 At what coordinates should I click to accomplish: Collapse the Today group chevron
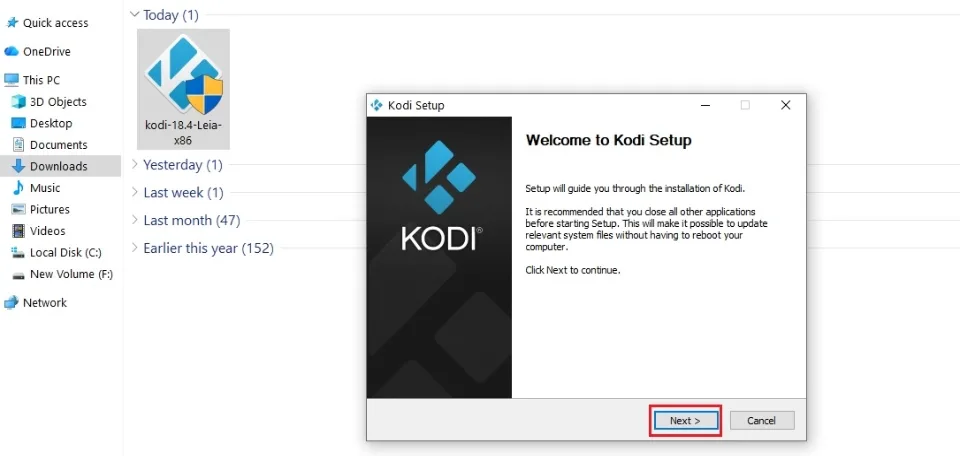point(135,15)
